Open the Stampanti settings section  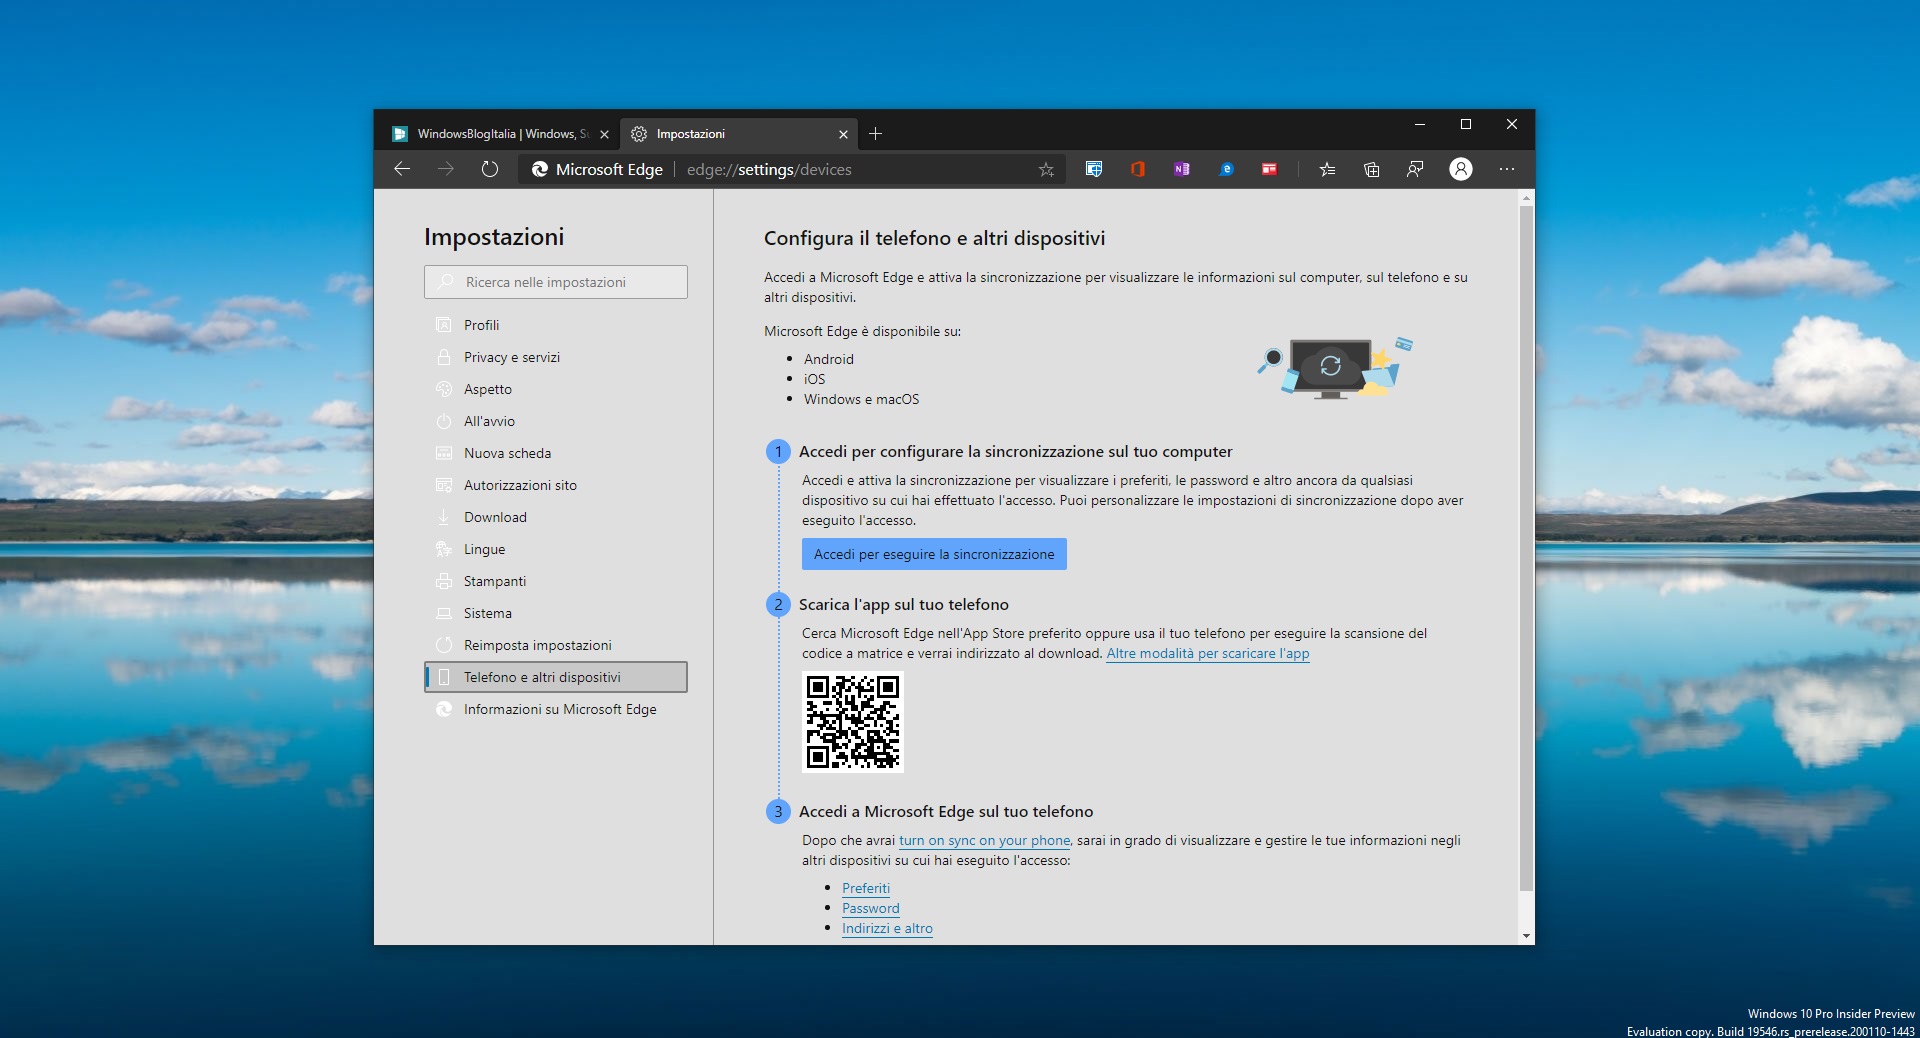point(556,581)
